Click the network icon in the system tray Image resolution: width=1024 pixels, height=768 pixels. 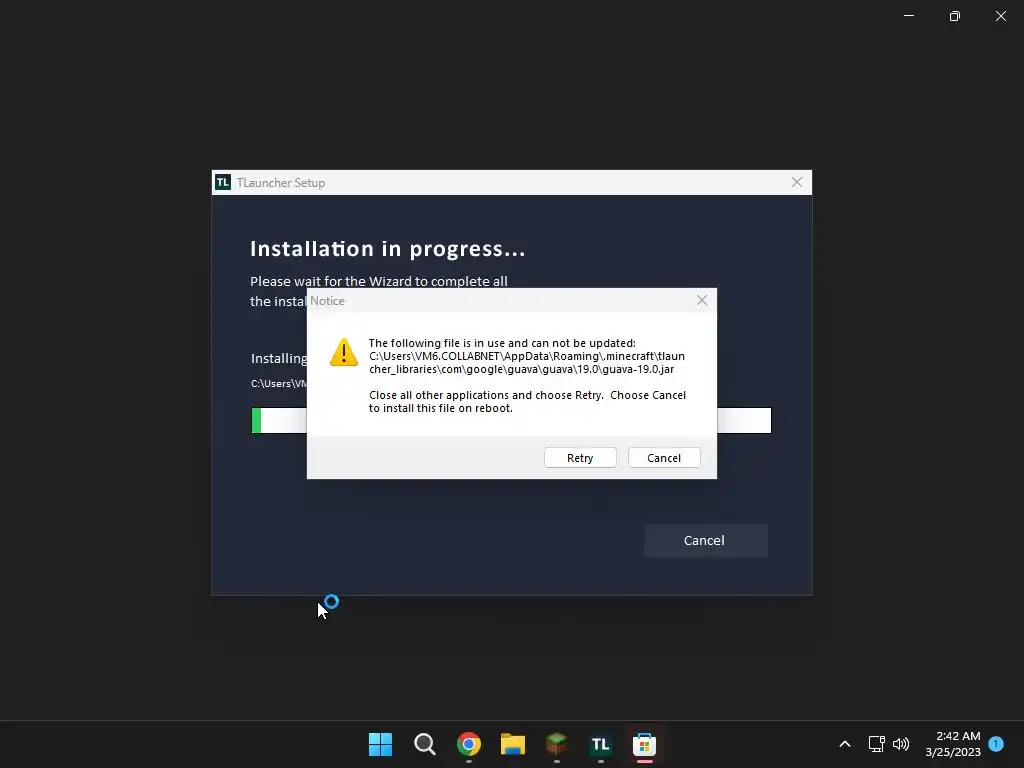click(876, 744)
